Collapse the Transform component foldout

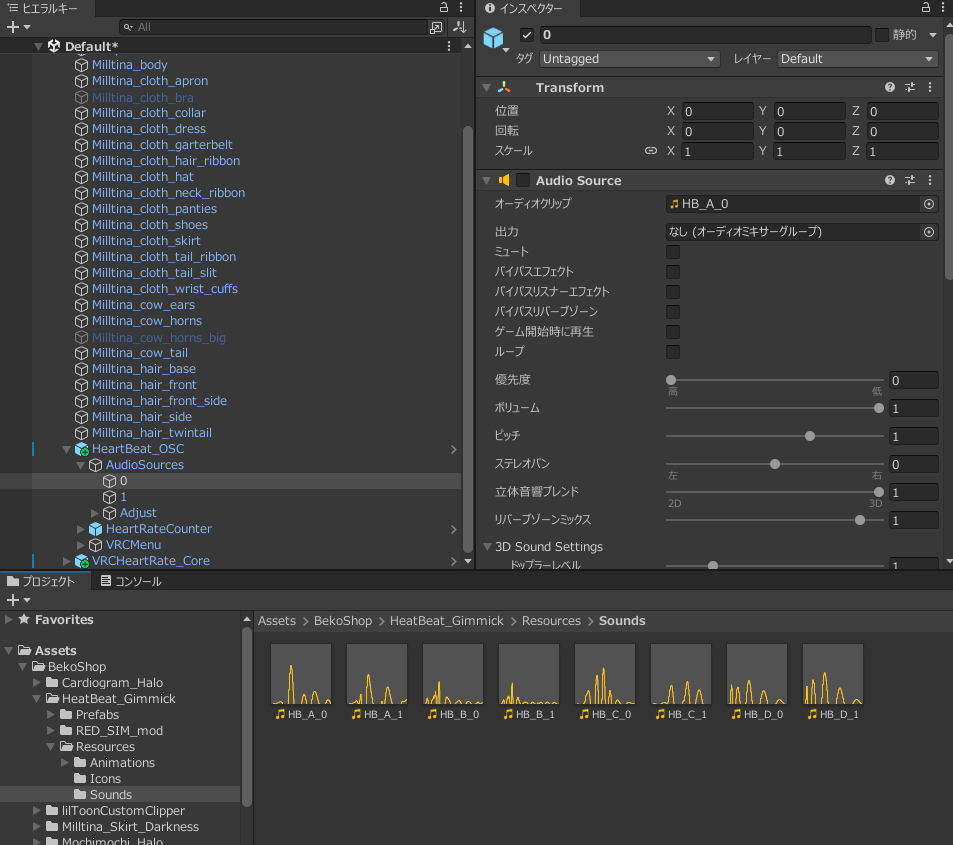pos(486,88)
